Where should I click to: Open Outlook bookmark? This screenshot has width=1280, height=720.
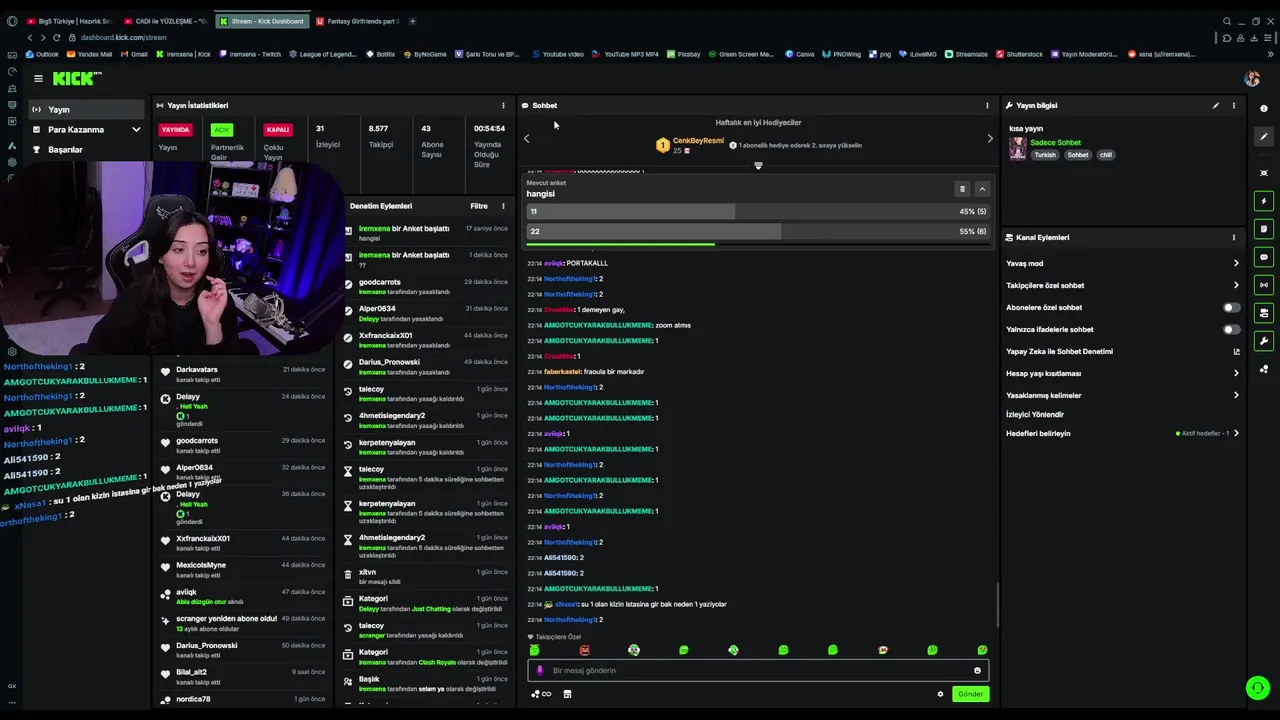[43, 54]
